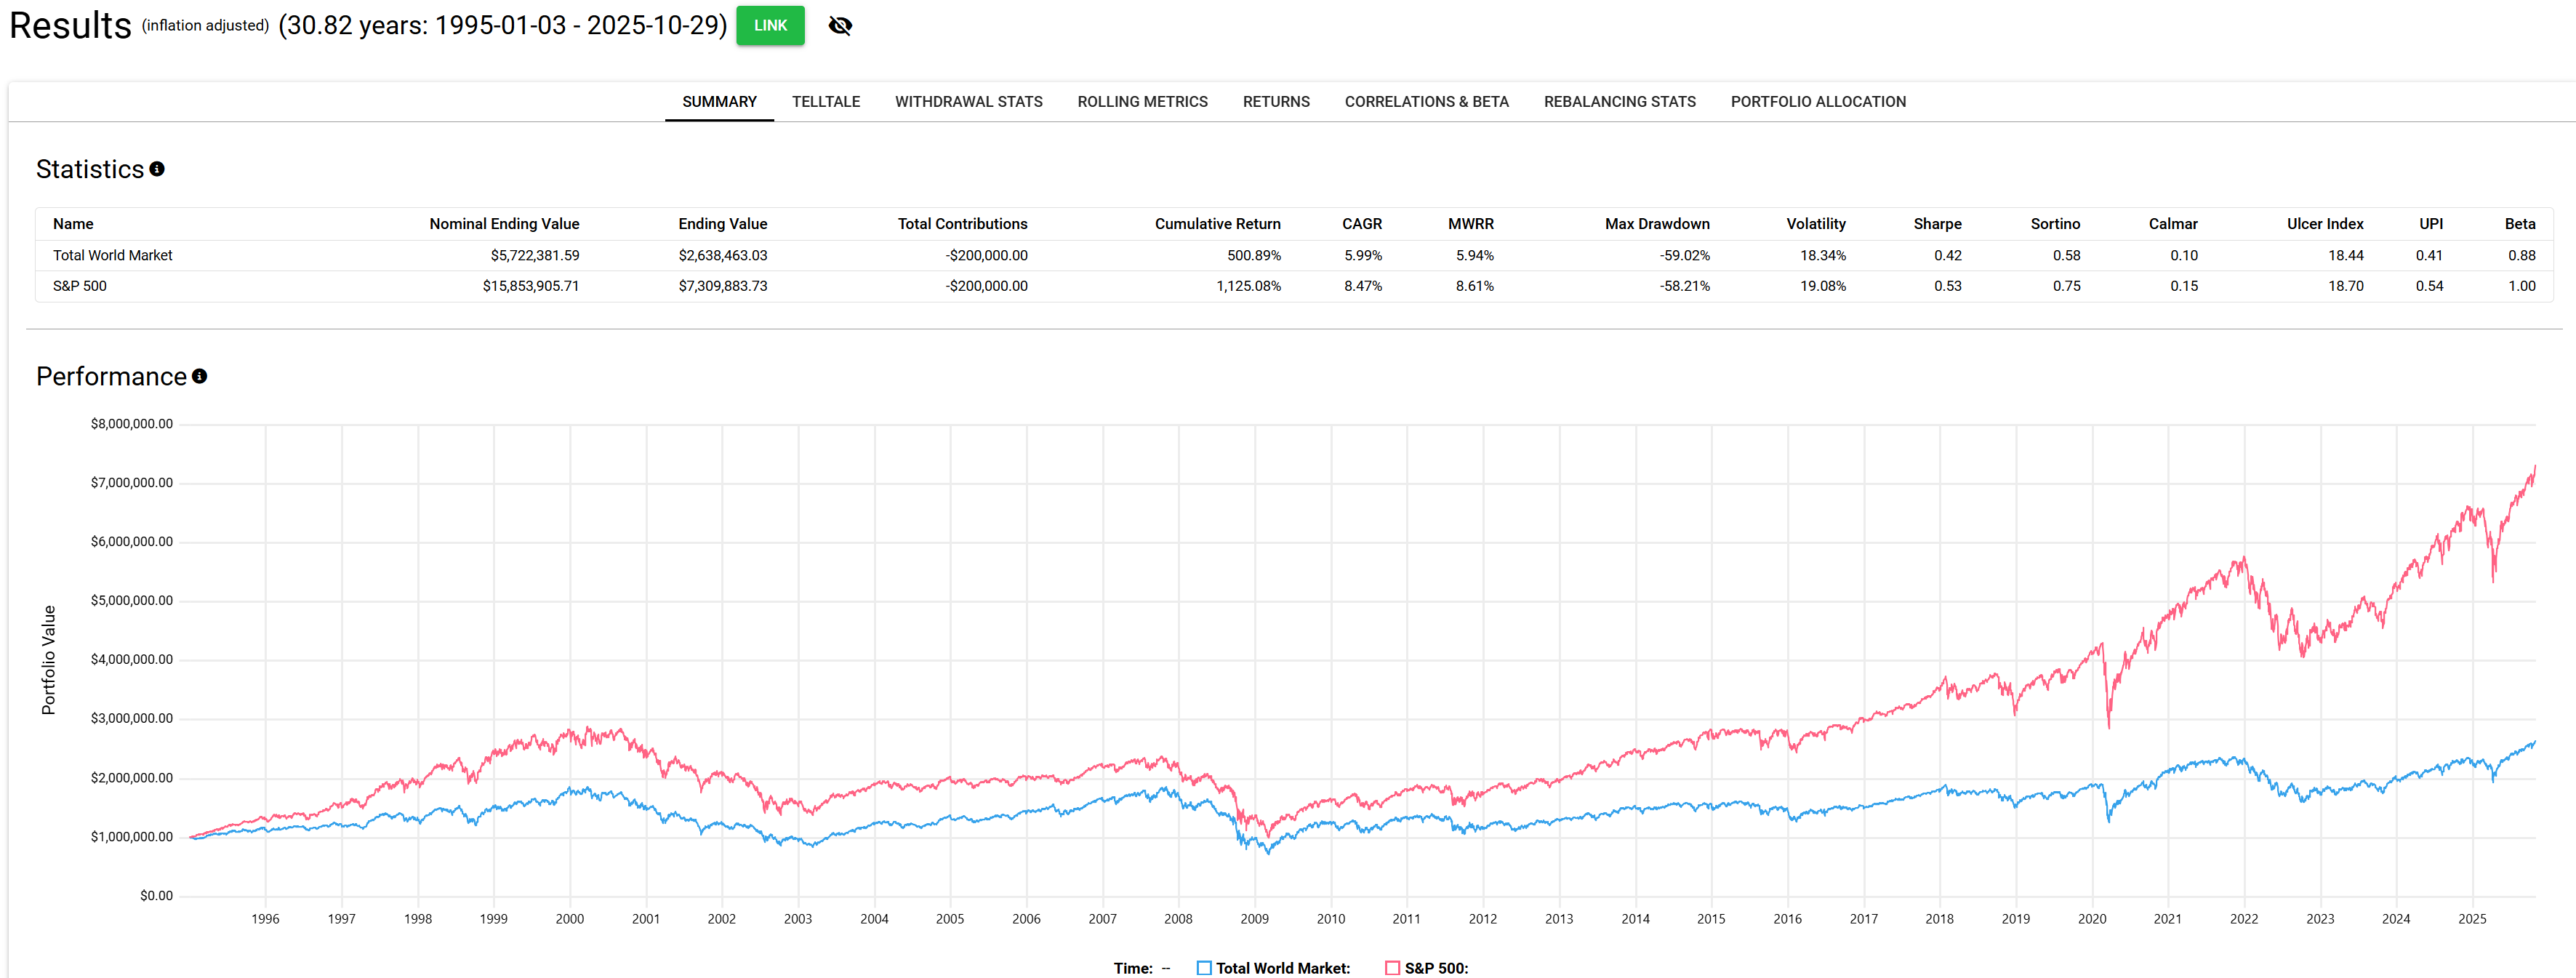Sort by Max Drawdown column header

tap(1656, 224)
